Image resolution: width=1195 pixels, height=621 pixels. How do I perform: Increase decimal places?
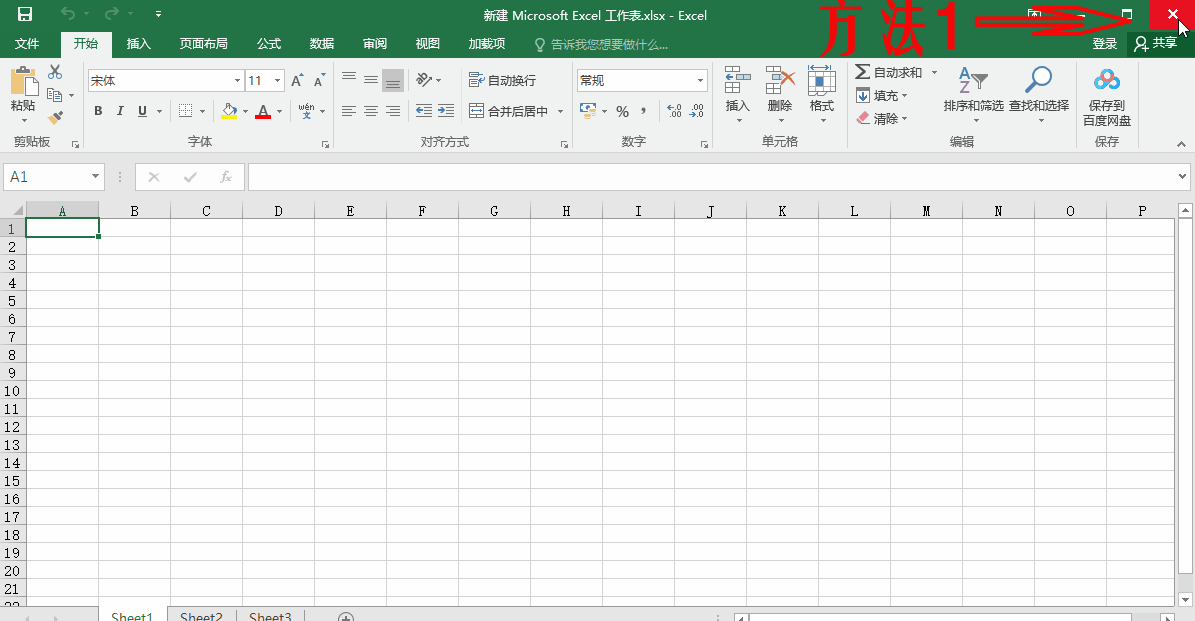pyautogui.click(x=674, y=111)
